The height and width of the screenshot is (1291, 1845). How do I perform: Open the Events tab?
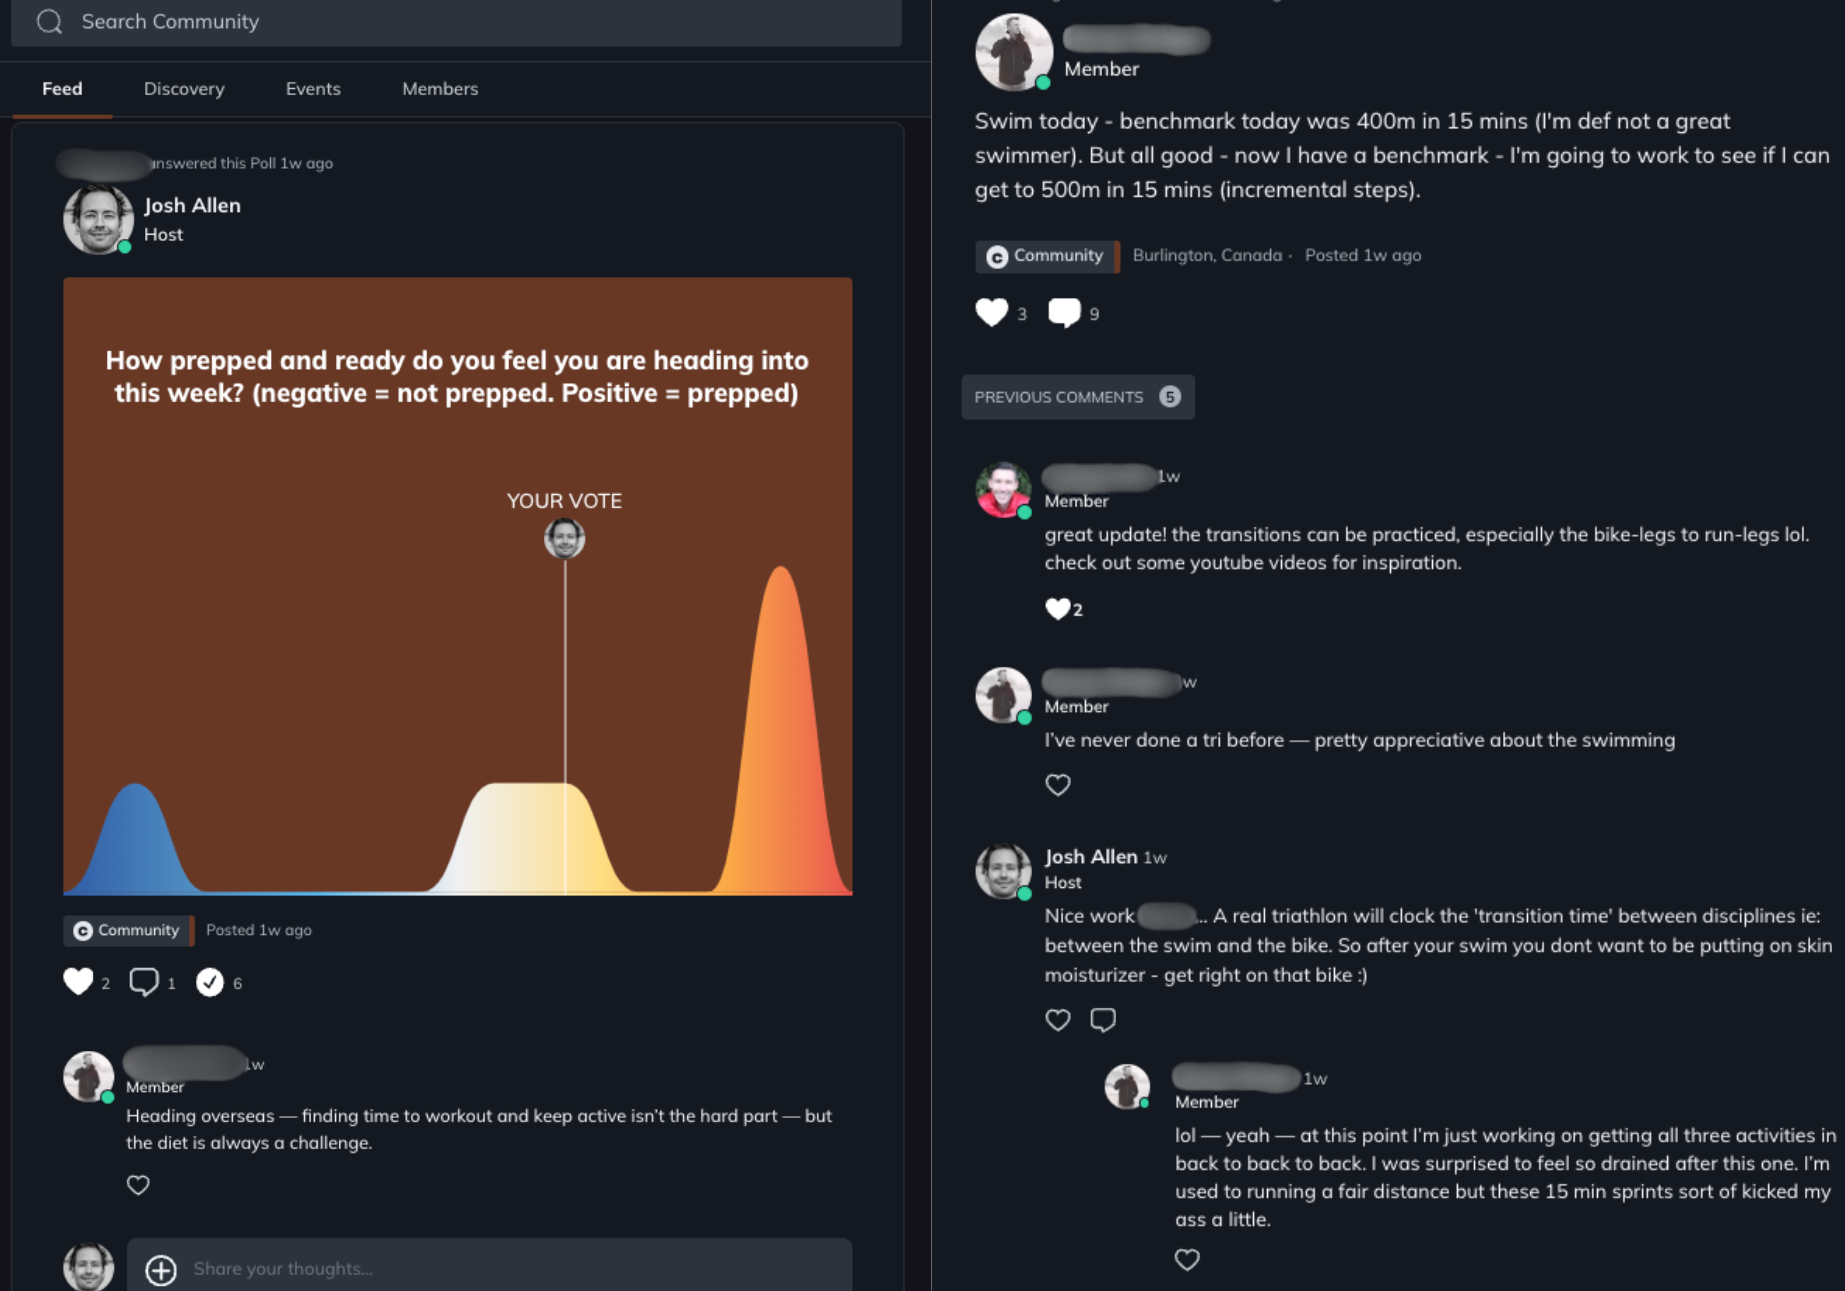tap(313, 89)
